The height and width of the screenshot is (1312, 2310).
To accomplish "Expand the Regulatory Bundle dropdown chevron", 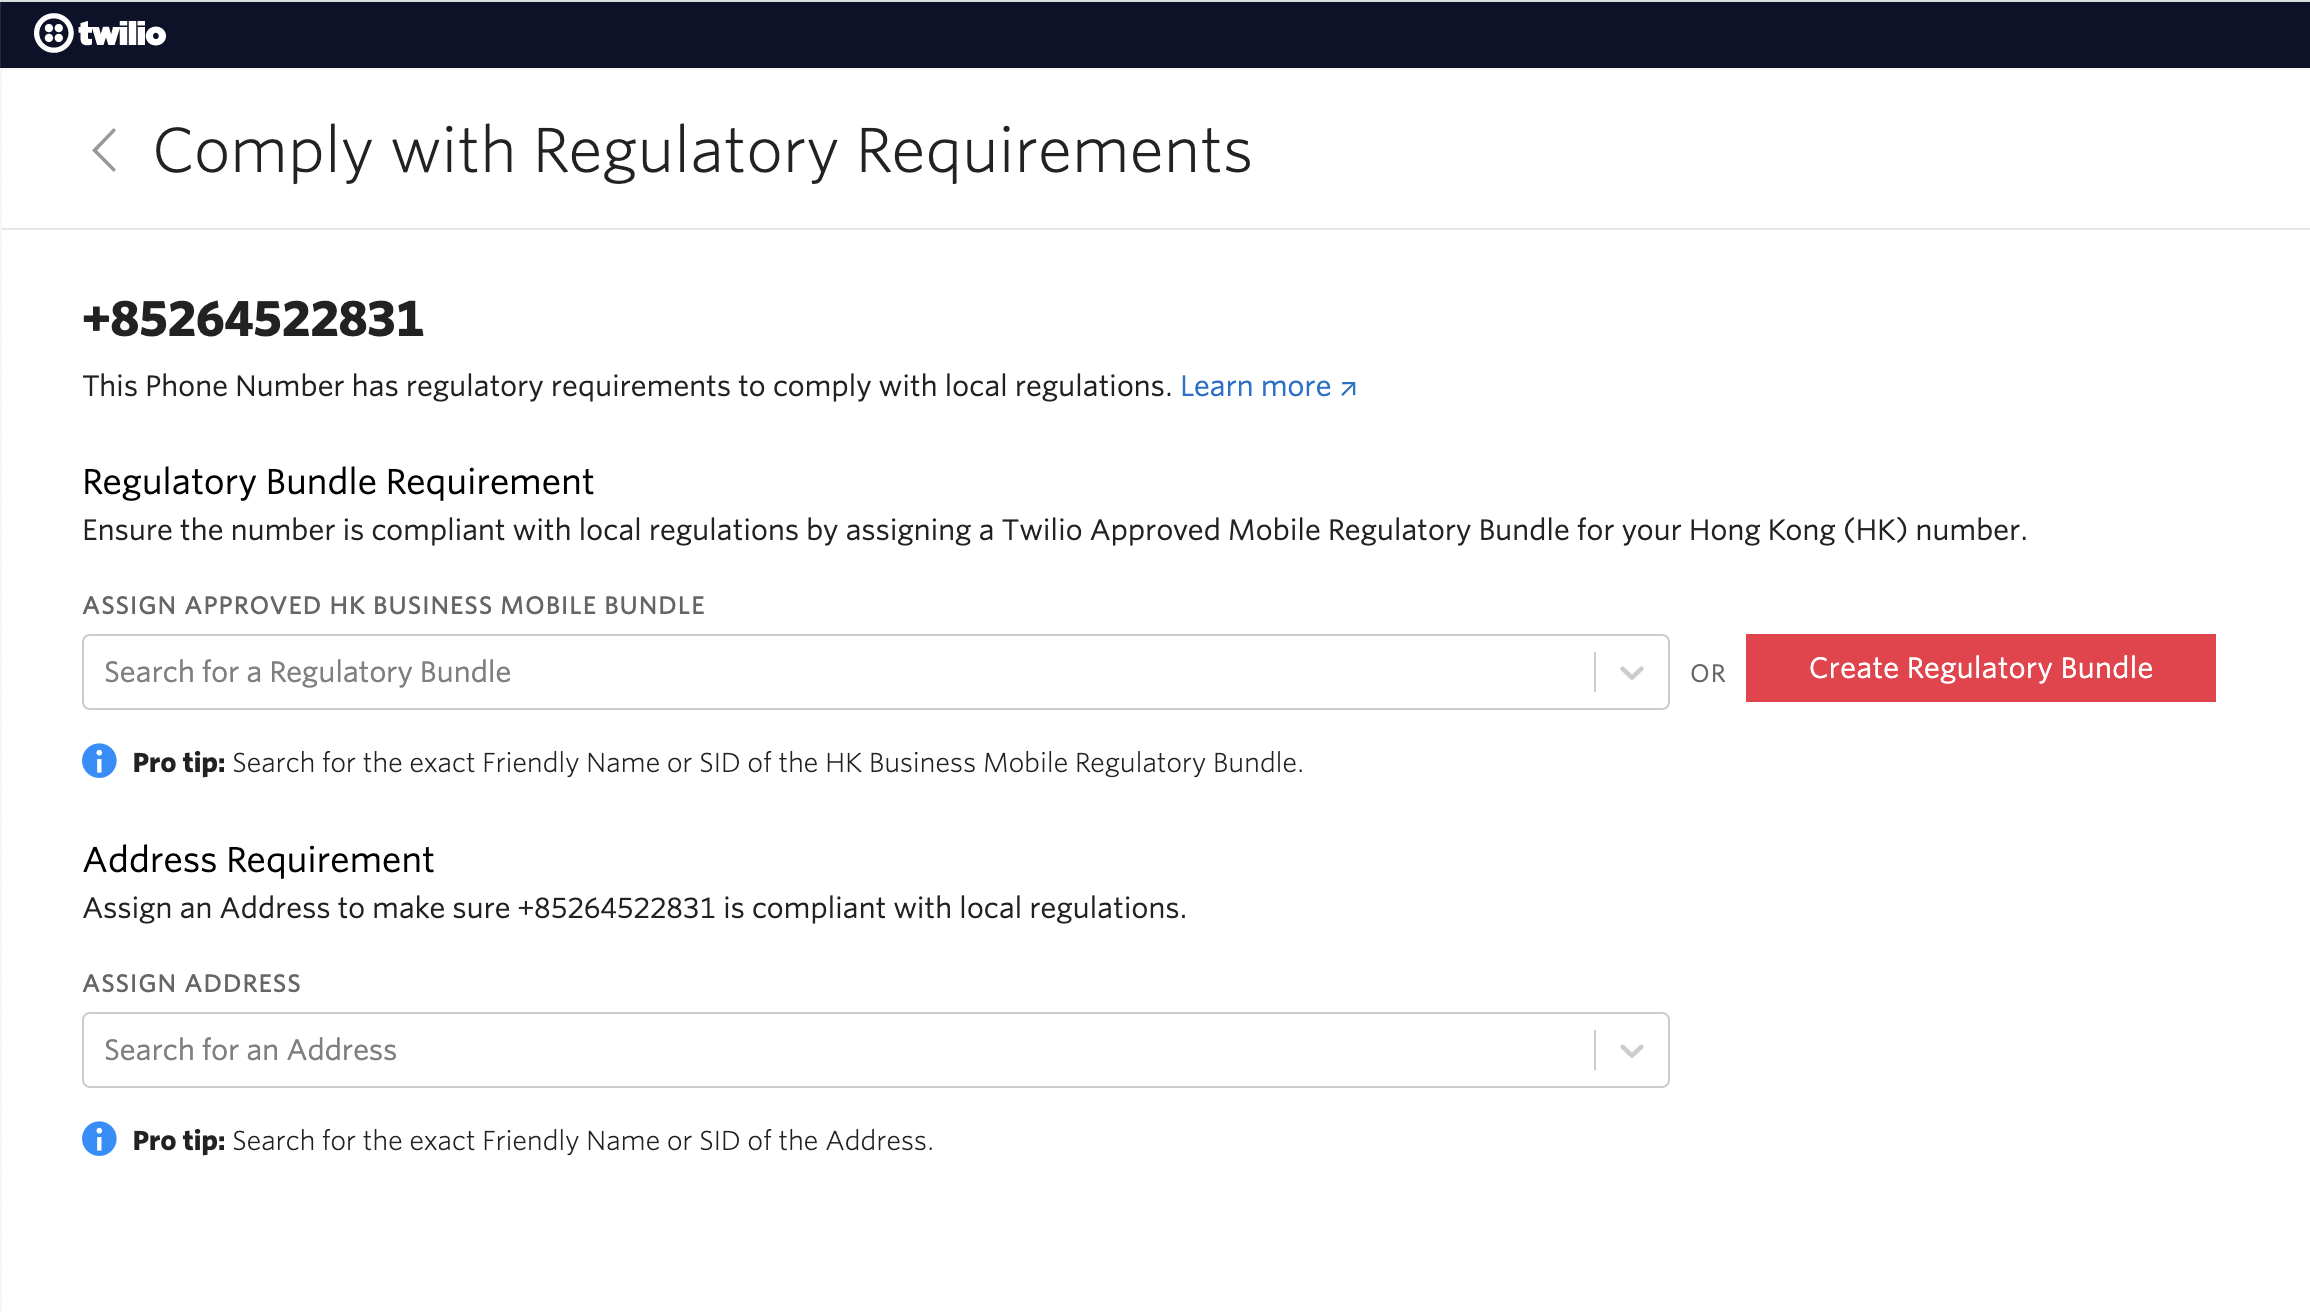I will click(1632, 672).
